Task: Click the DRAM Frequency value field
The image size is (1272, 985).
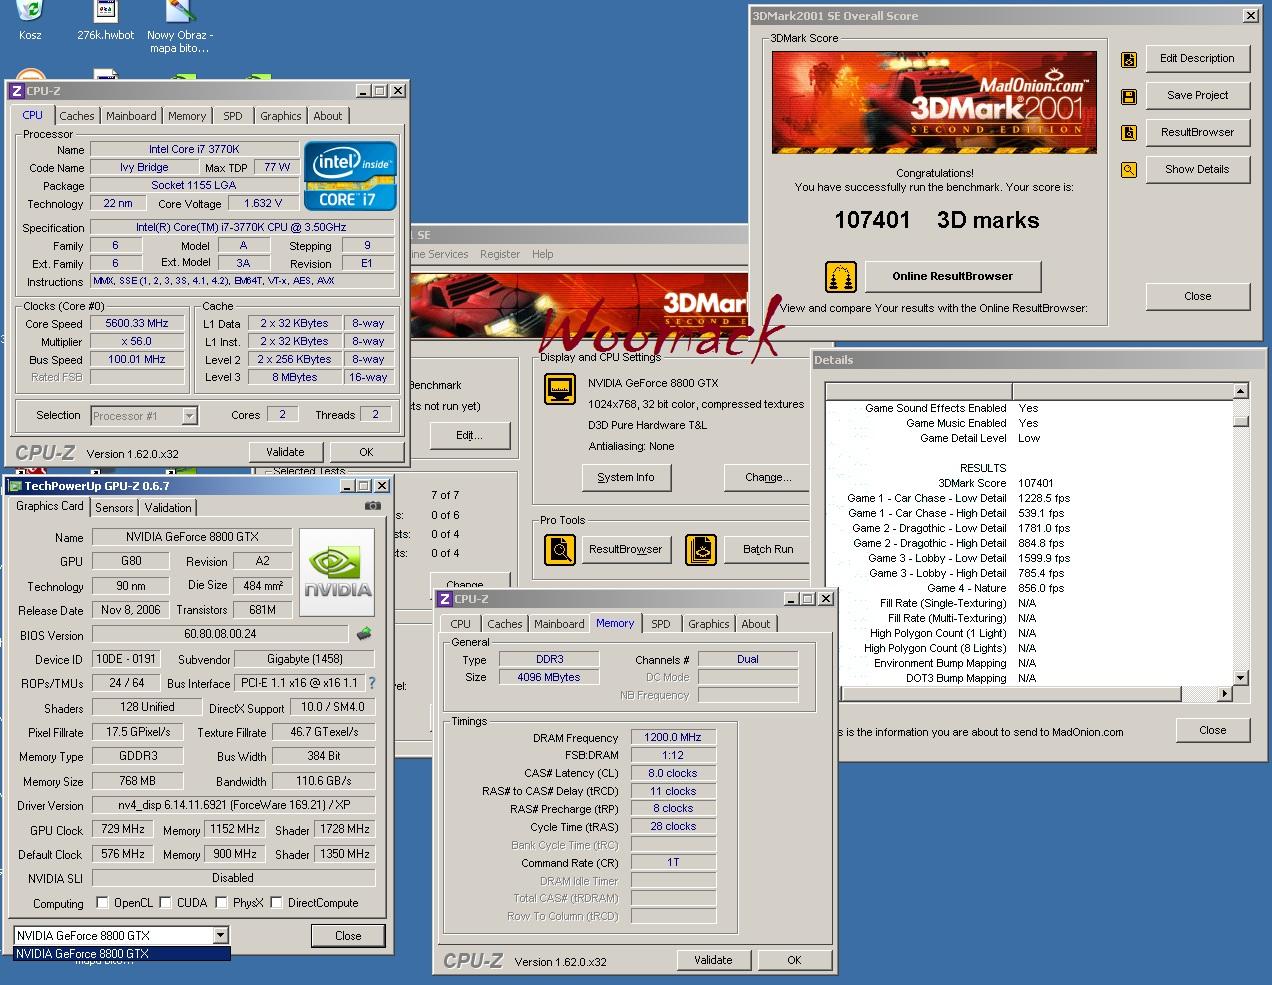Action: [x=673, y=738]
